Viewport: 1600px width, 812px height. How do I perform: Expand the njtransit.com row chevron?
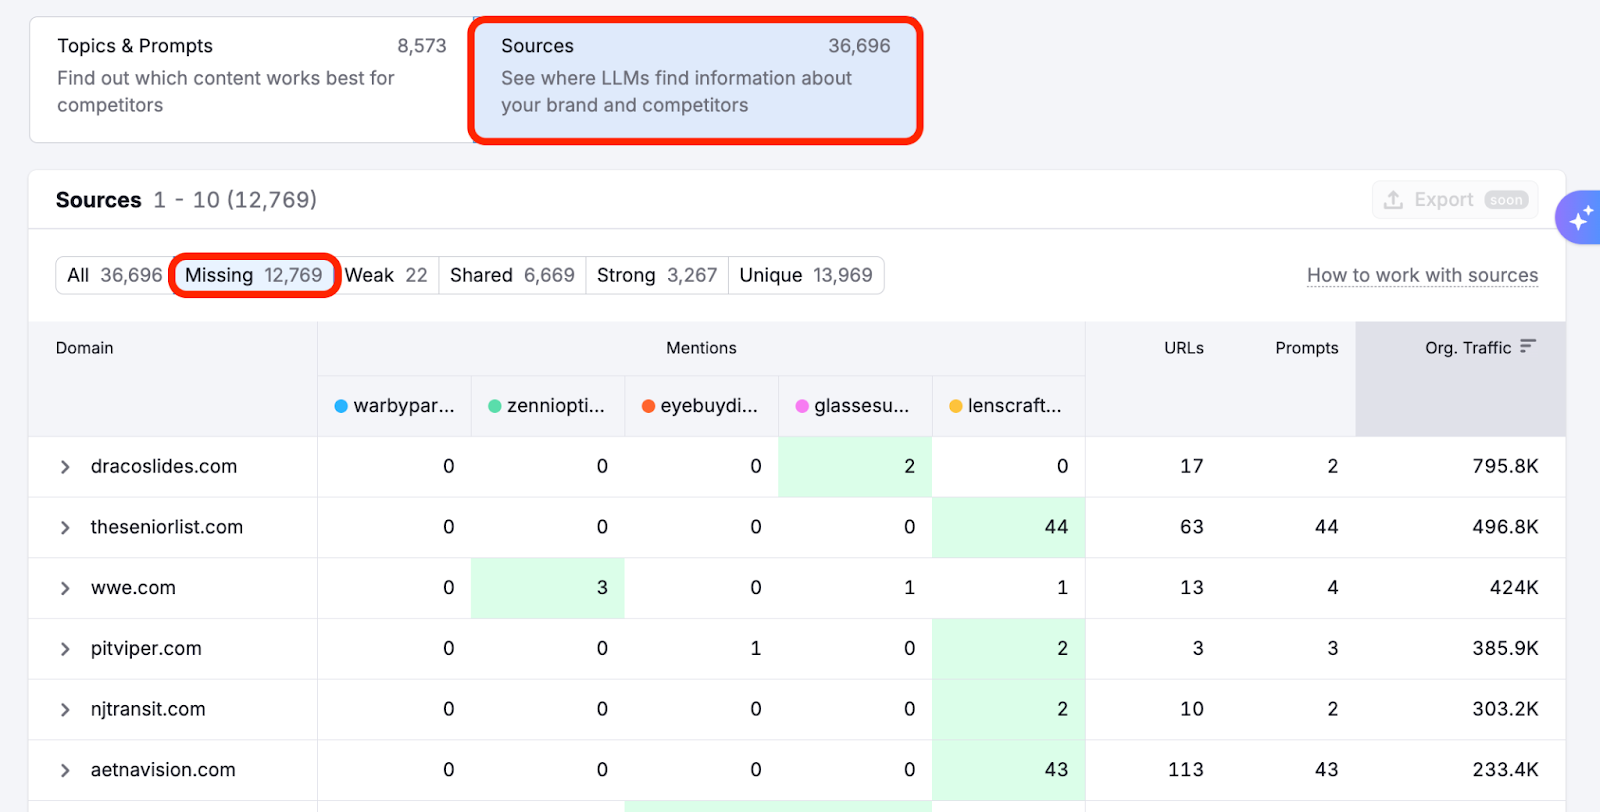tap(65, 710)
